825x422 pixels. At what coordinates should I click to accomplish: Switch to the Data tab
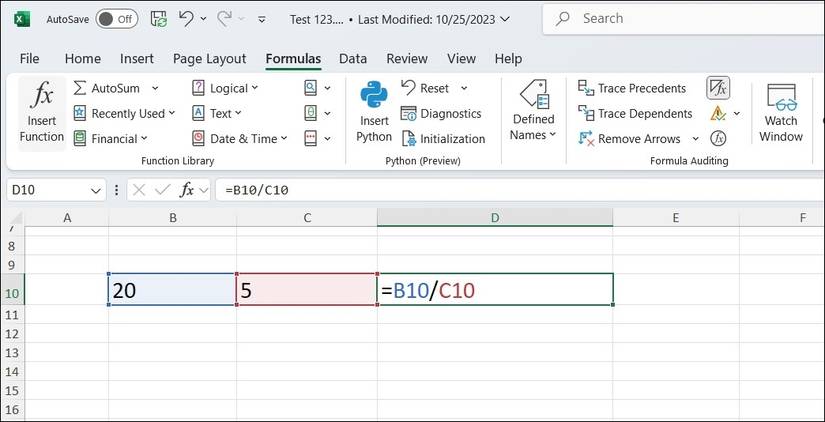tap(353, 59)
